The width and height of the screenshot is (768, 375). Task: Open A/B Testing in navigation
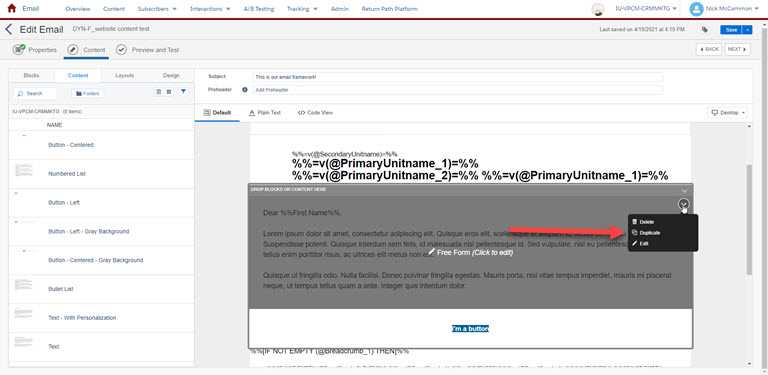point(259,9)
